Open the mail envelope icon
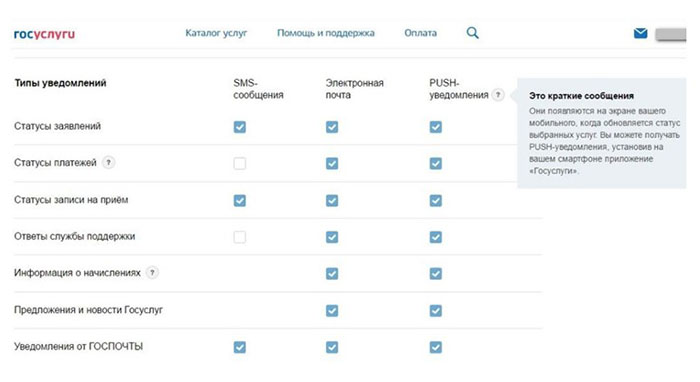 [x=641, y=33]
